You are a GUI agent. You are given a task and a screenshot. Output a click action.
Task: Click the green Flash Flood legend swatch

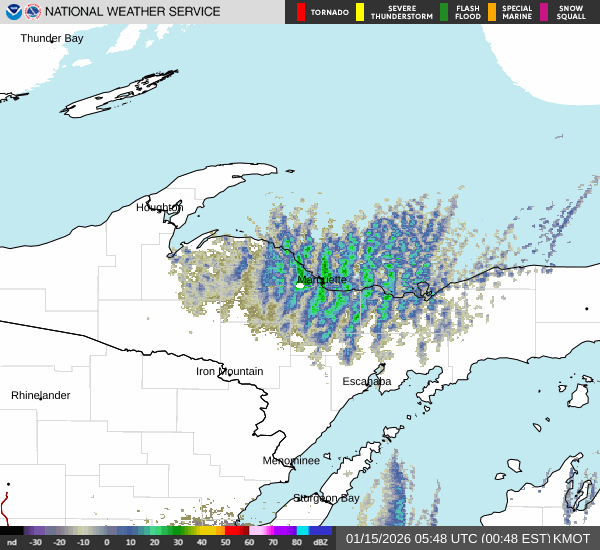tap(444, 12)
